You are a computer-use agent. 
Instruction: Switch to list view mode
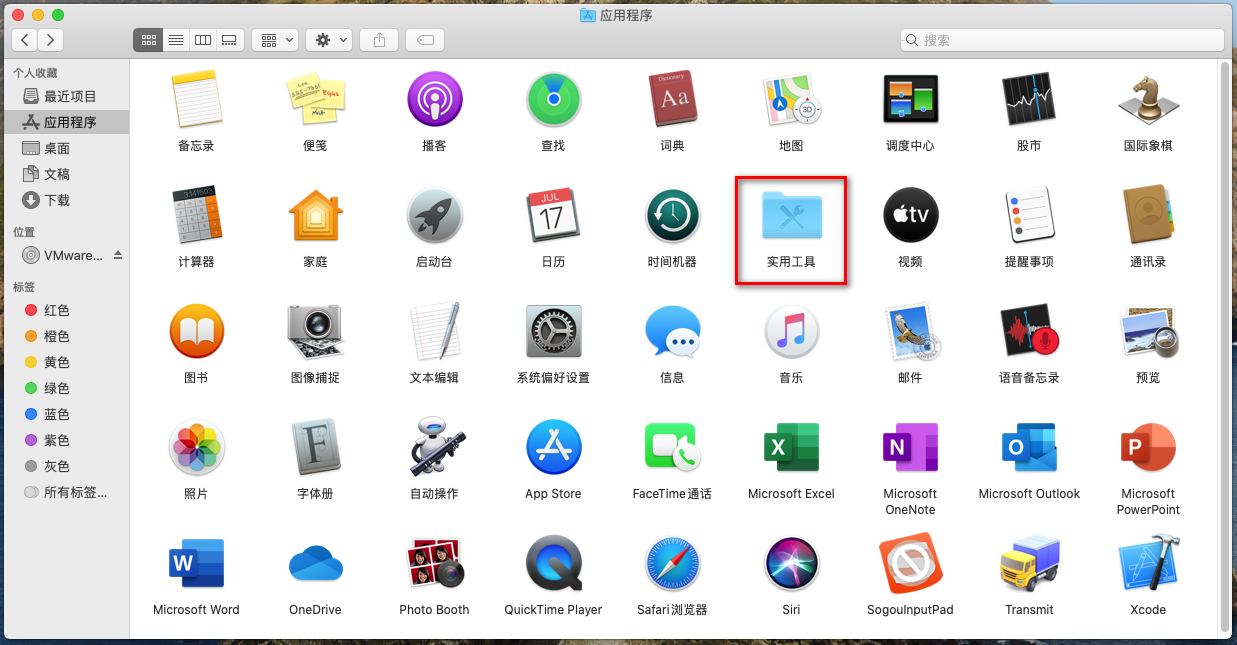(175, 40)
